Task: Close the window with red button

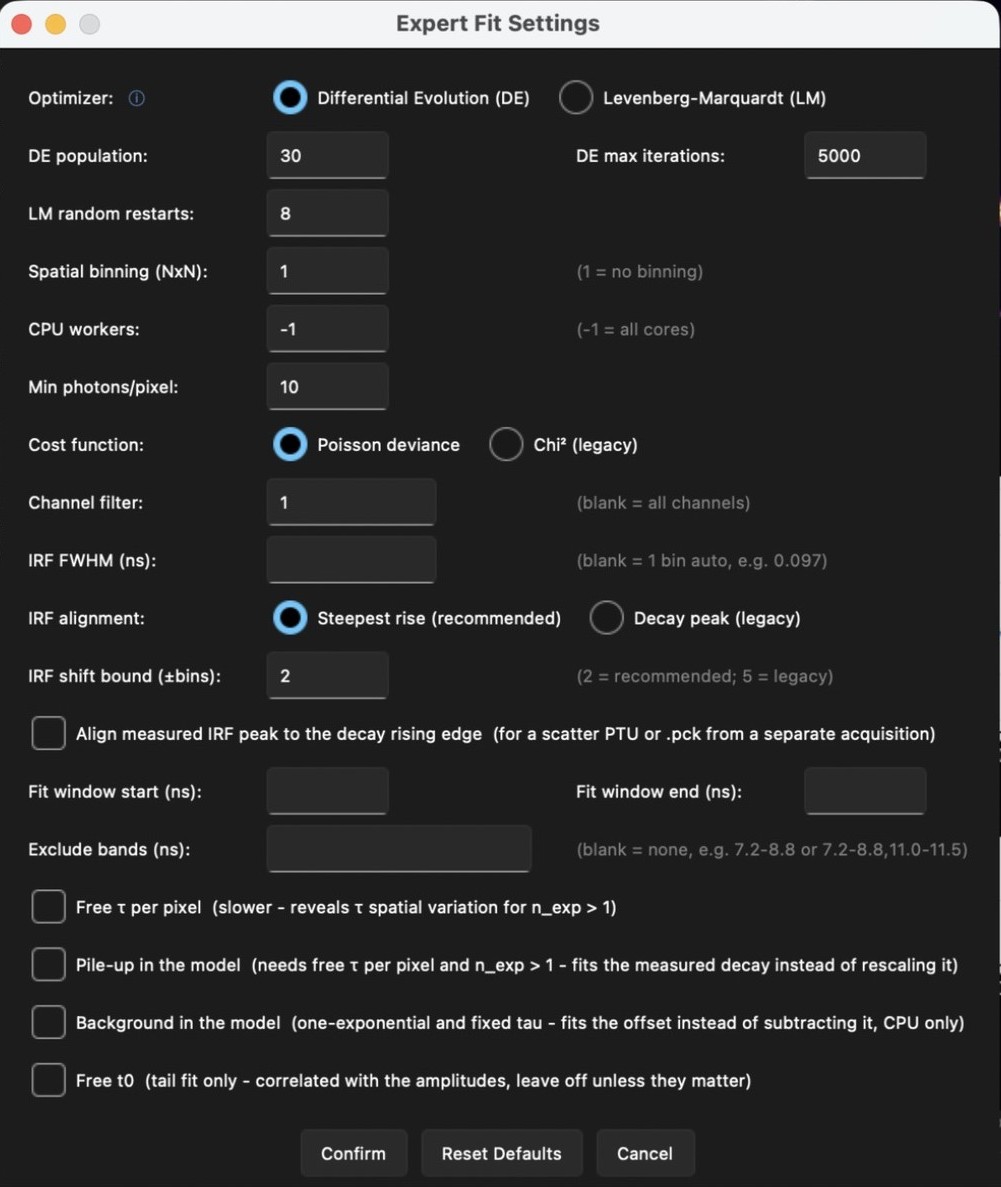Action: (22, 24)
